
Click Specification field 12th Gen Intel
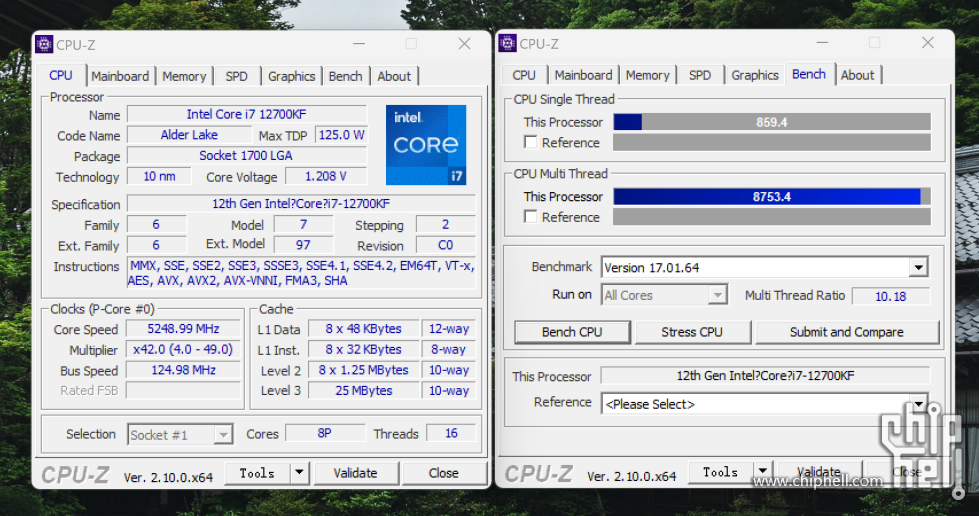coord(301,204)
